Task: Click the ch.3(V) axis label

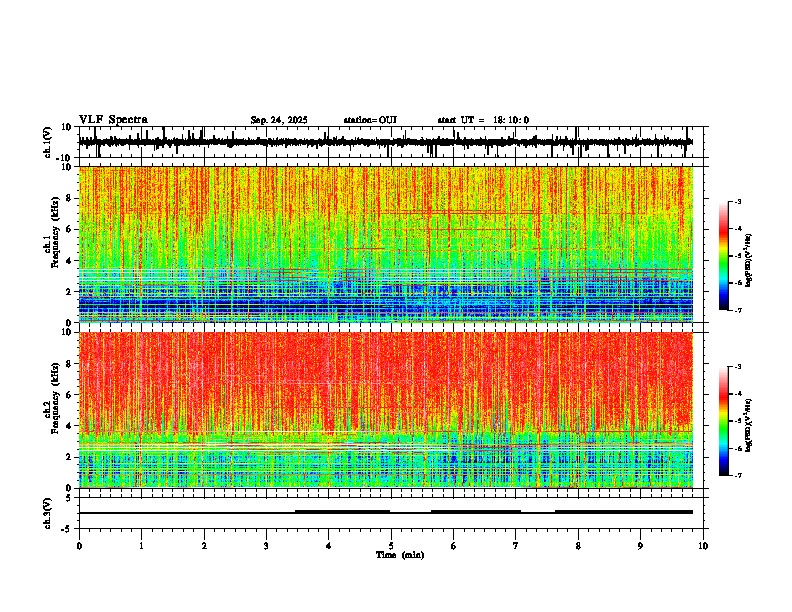Action: tap(48, 513)
